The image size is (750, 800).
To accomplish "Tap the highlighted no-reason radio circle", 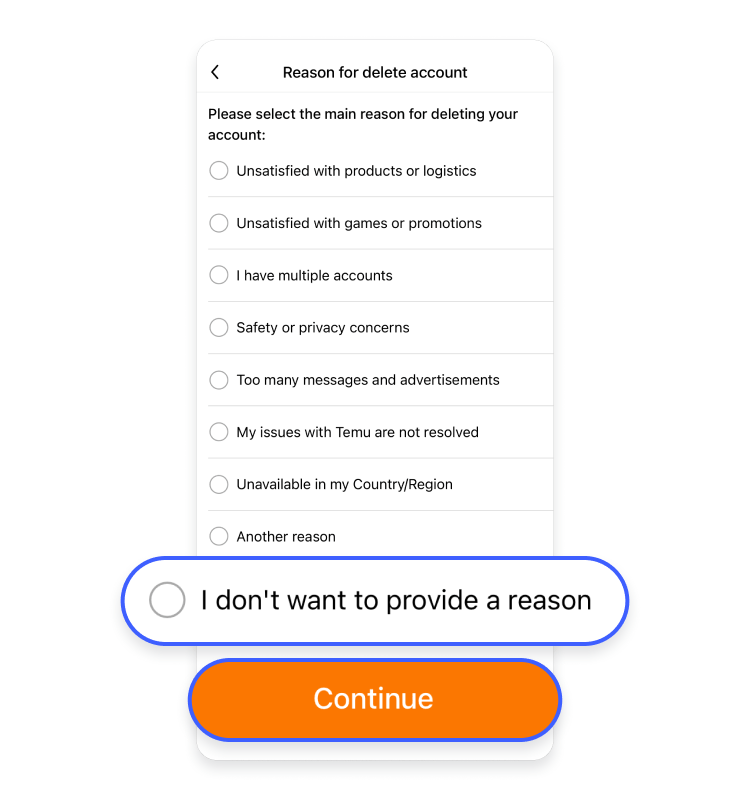I will [167, 600].
